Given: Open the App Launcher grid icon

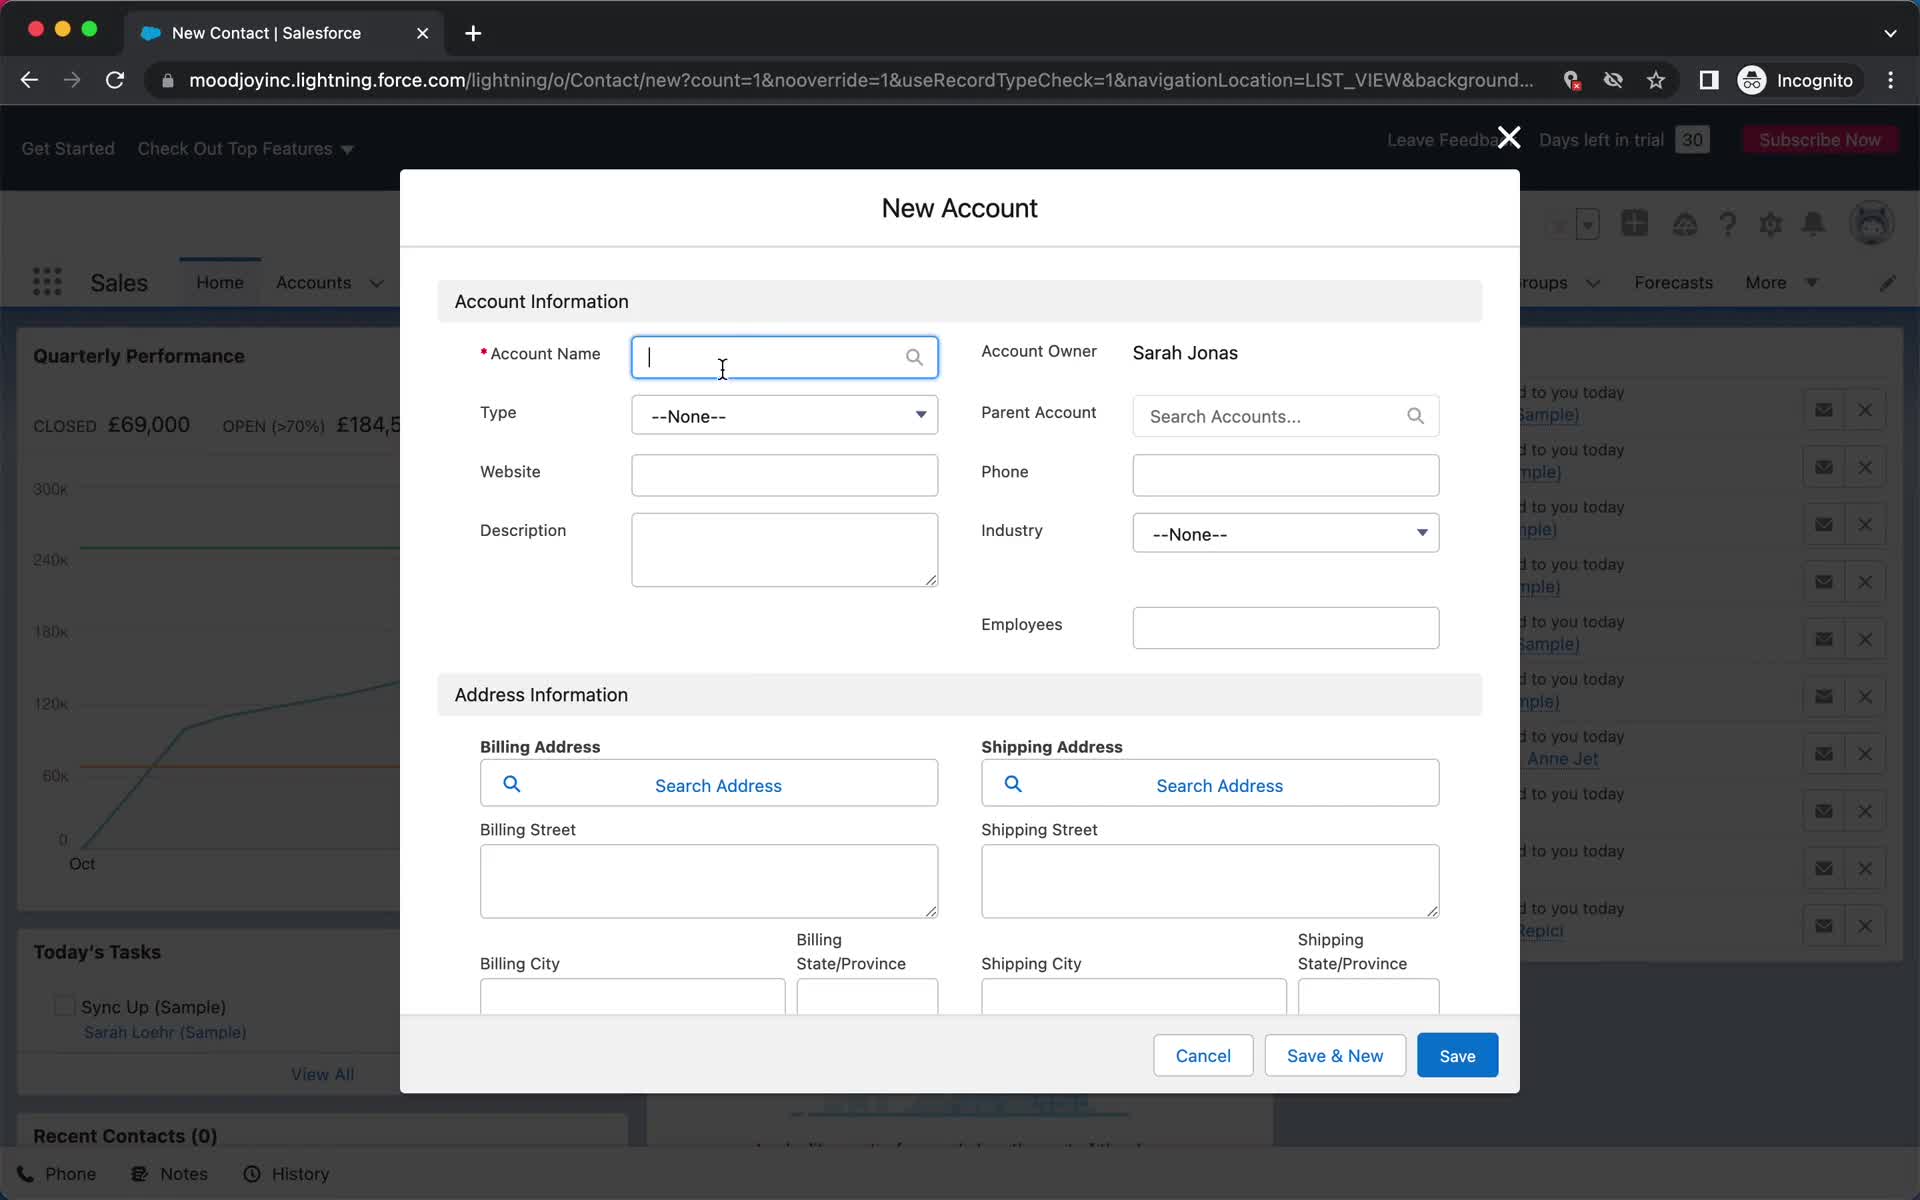Looking at the screenshot, I should [x=47, y=282].
